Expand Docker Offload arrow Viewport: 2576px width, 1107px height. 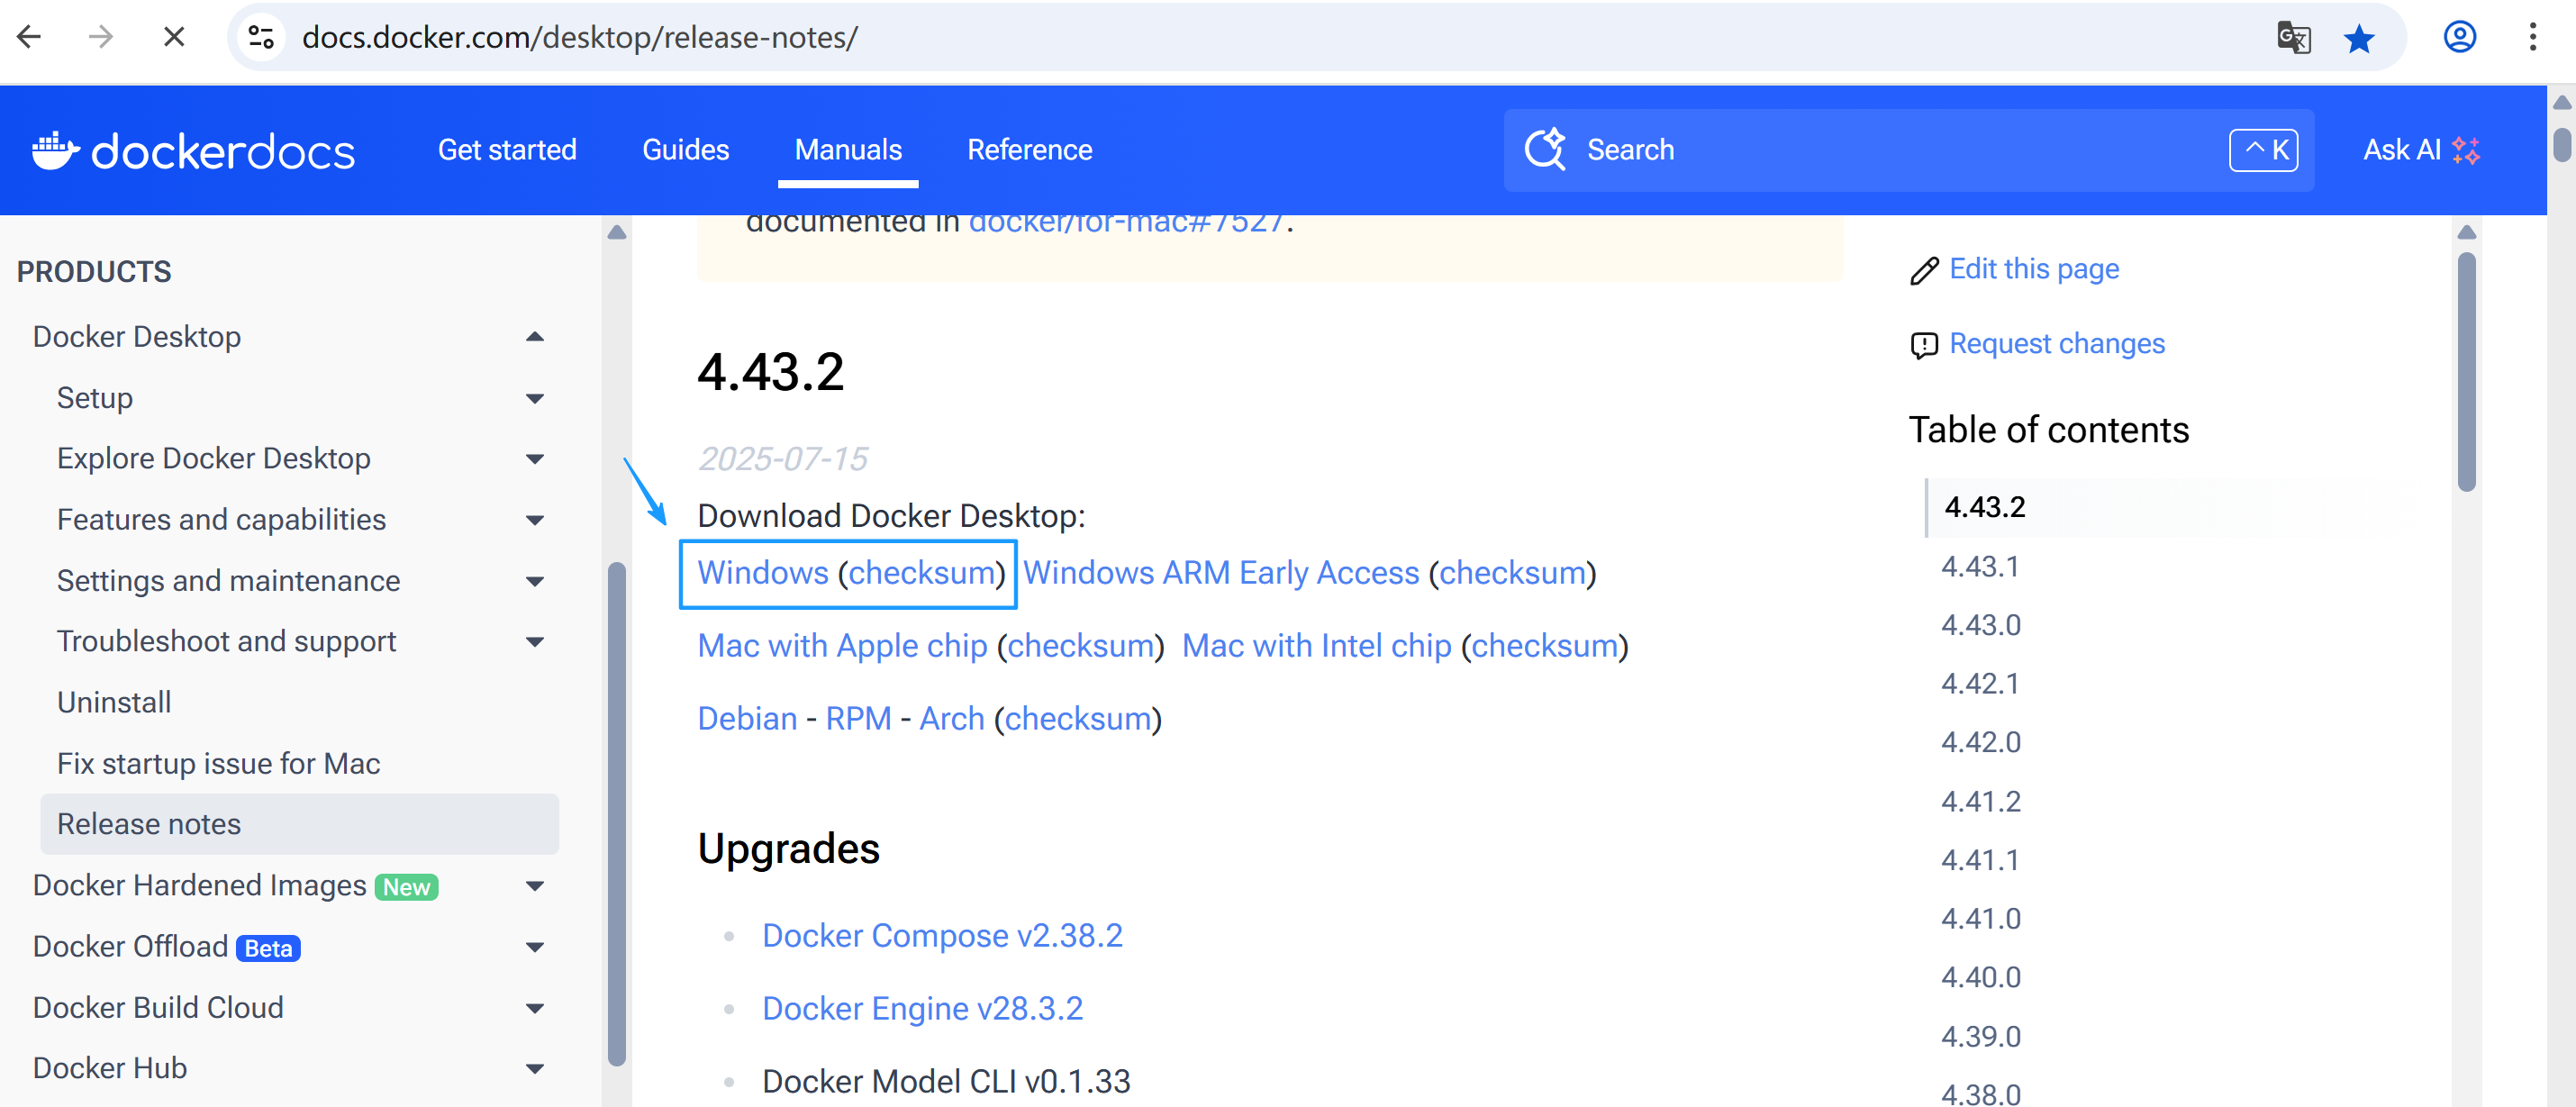point(535,947)
